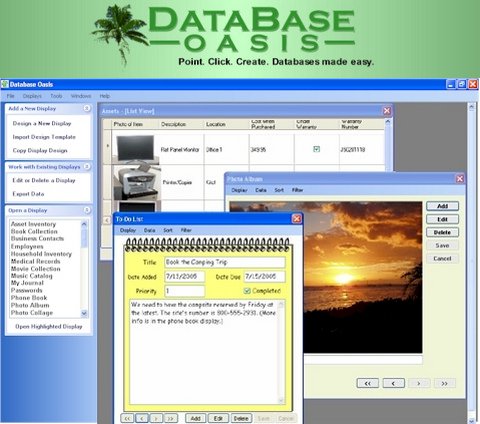This screenshot has width=480, height=424.
Task: Close the Photo Album window
Action: point(460,179)
